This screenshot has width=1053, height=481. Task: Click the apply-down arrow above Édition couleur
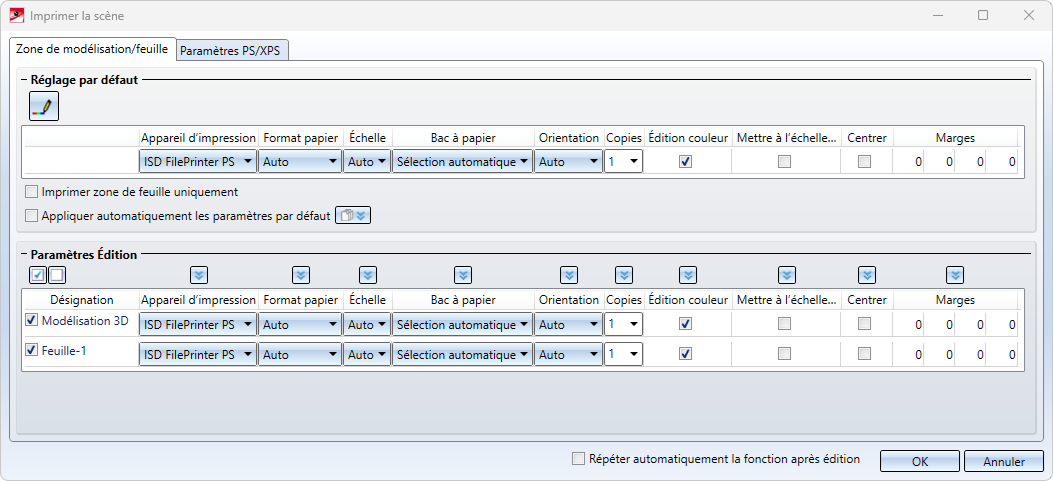pyautogui.click(x=687, y=274)
